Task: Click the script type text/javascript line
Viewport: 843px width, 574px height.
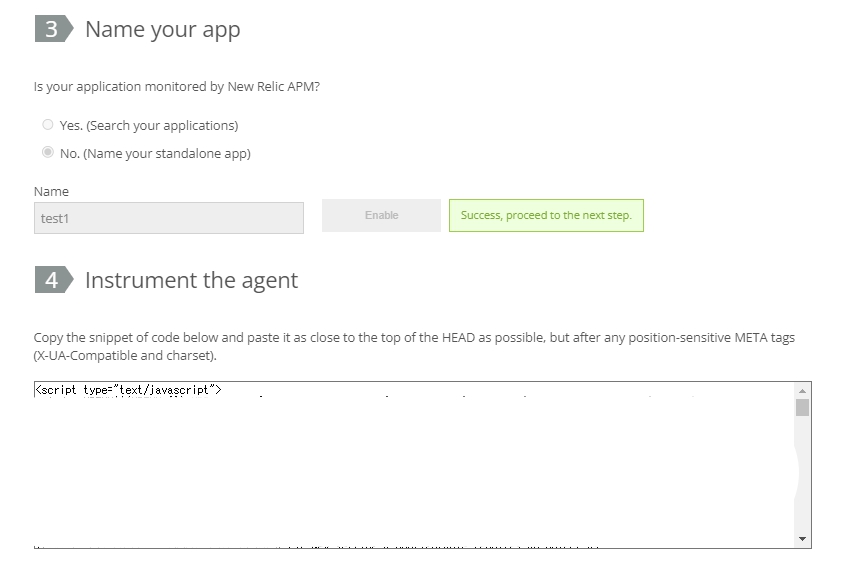Action: point(128,390)
